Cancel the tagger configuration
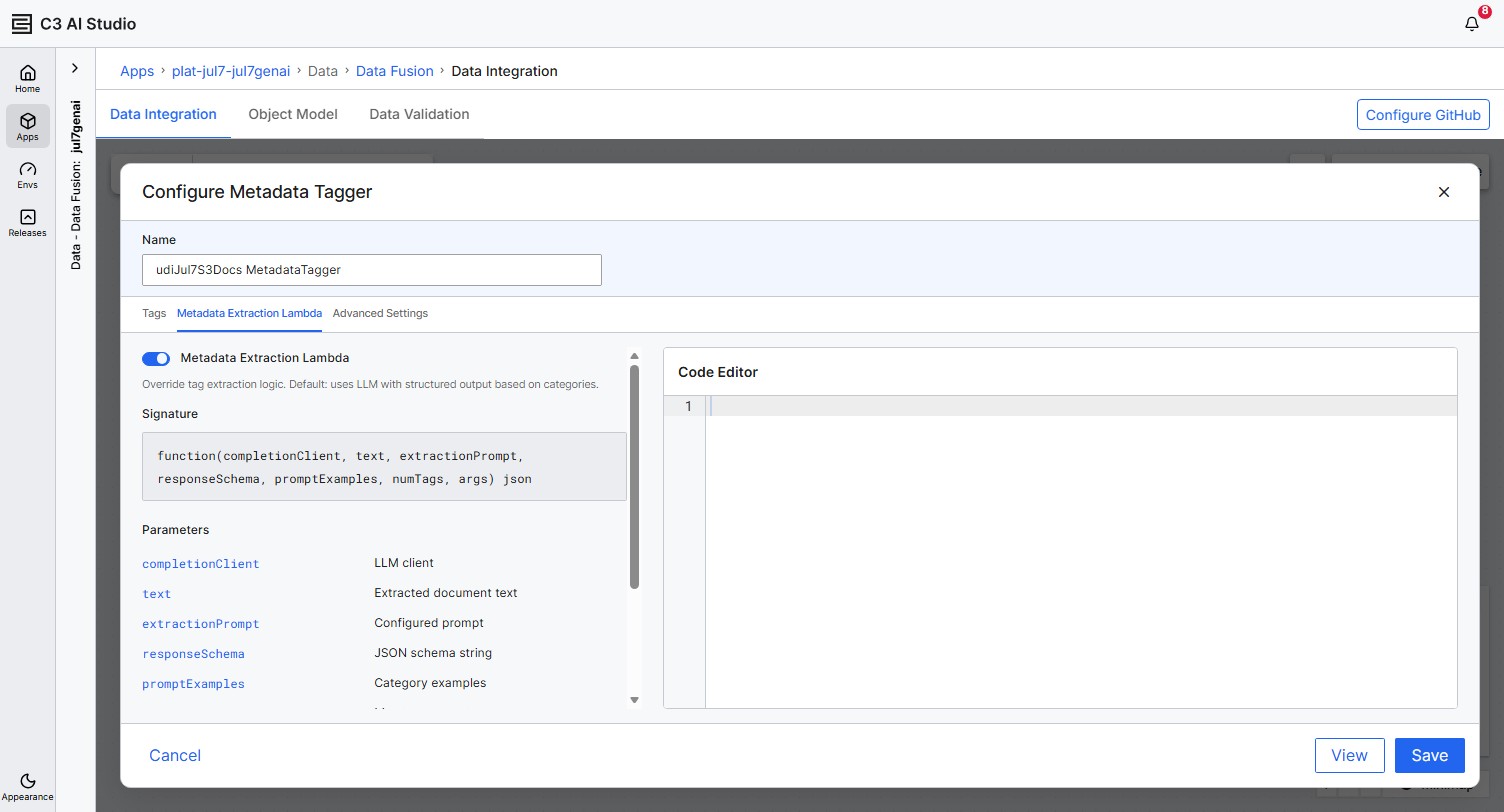The height and width of the screenshot is (812, 1504). pyautogui.click(x=175, y=755)
